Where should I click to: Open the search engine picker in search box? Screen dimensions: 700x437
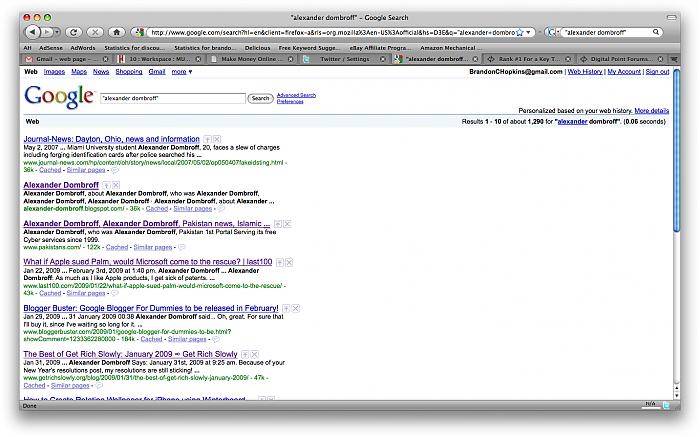[x=553, y=32]
